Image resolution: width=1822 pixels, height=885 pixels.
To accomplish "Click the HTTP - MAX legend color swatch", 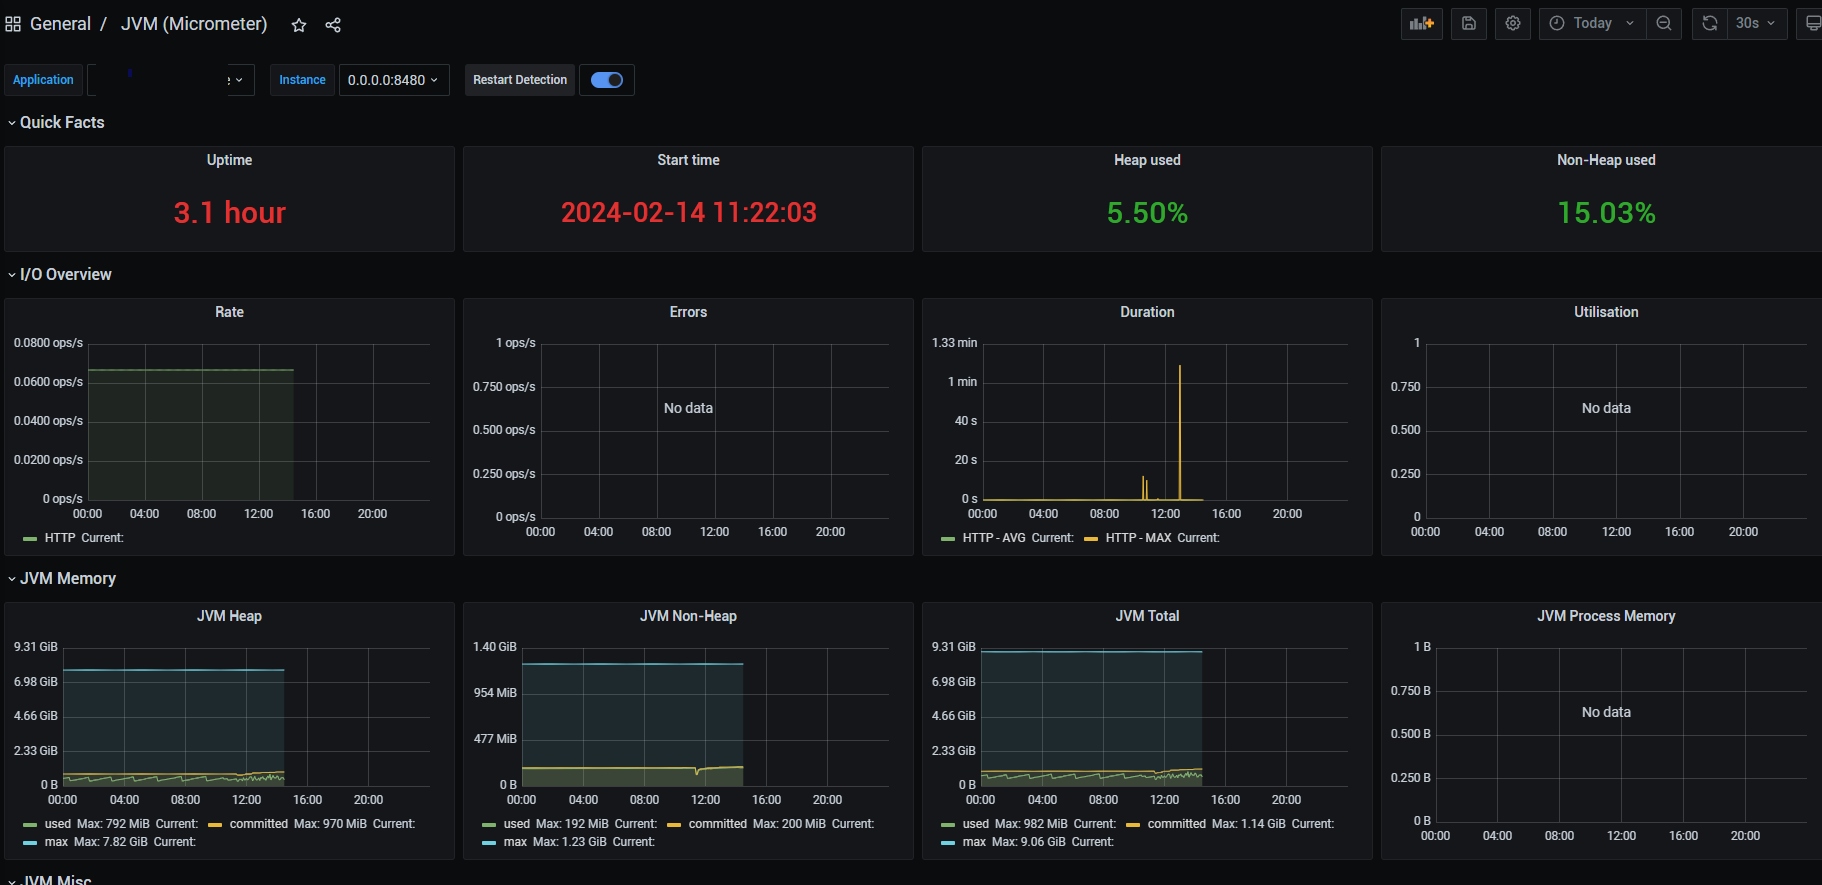I will click(x=1091, y=538).
